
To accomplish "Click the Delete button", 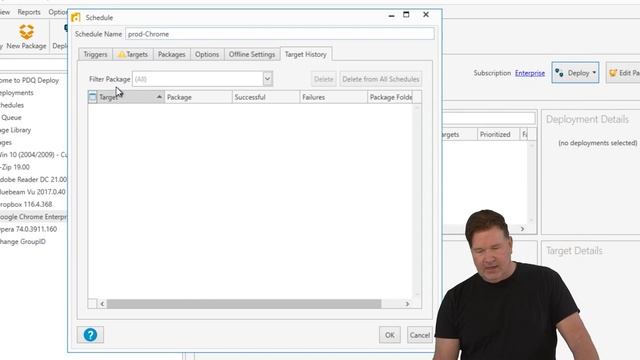I will pyautogui.click(x=324, y=79).
